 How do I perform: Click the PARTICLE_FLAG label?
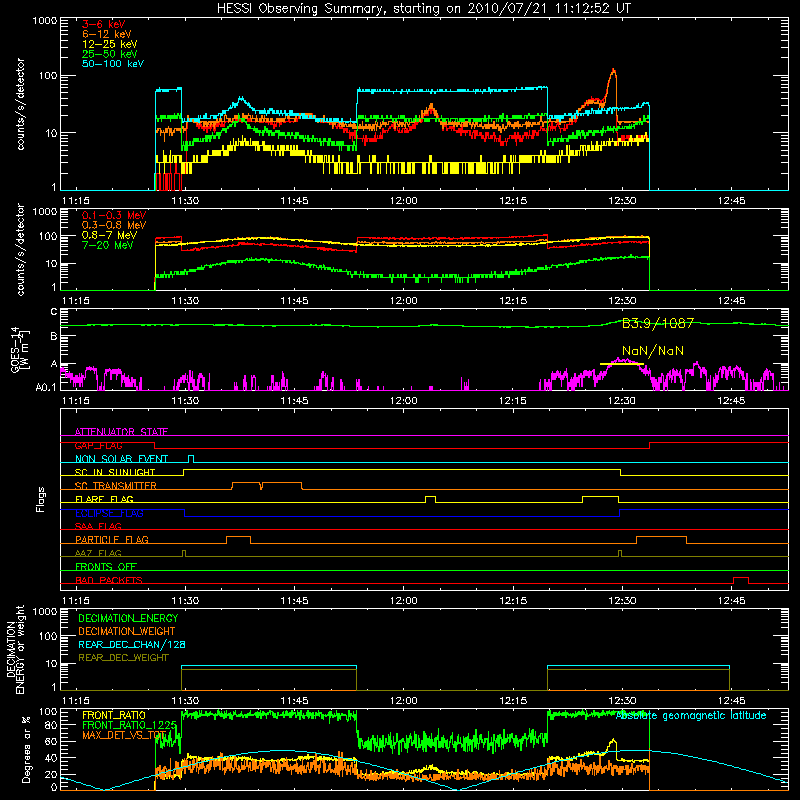pyautogui.click(x=112, y=539)
